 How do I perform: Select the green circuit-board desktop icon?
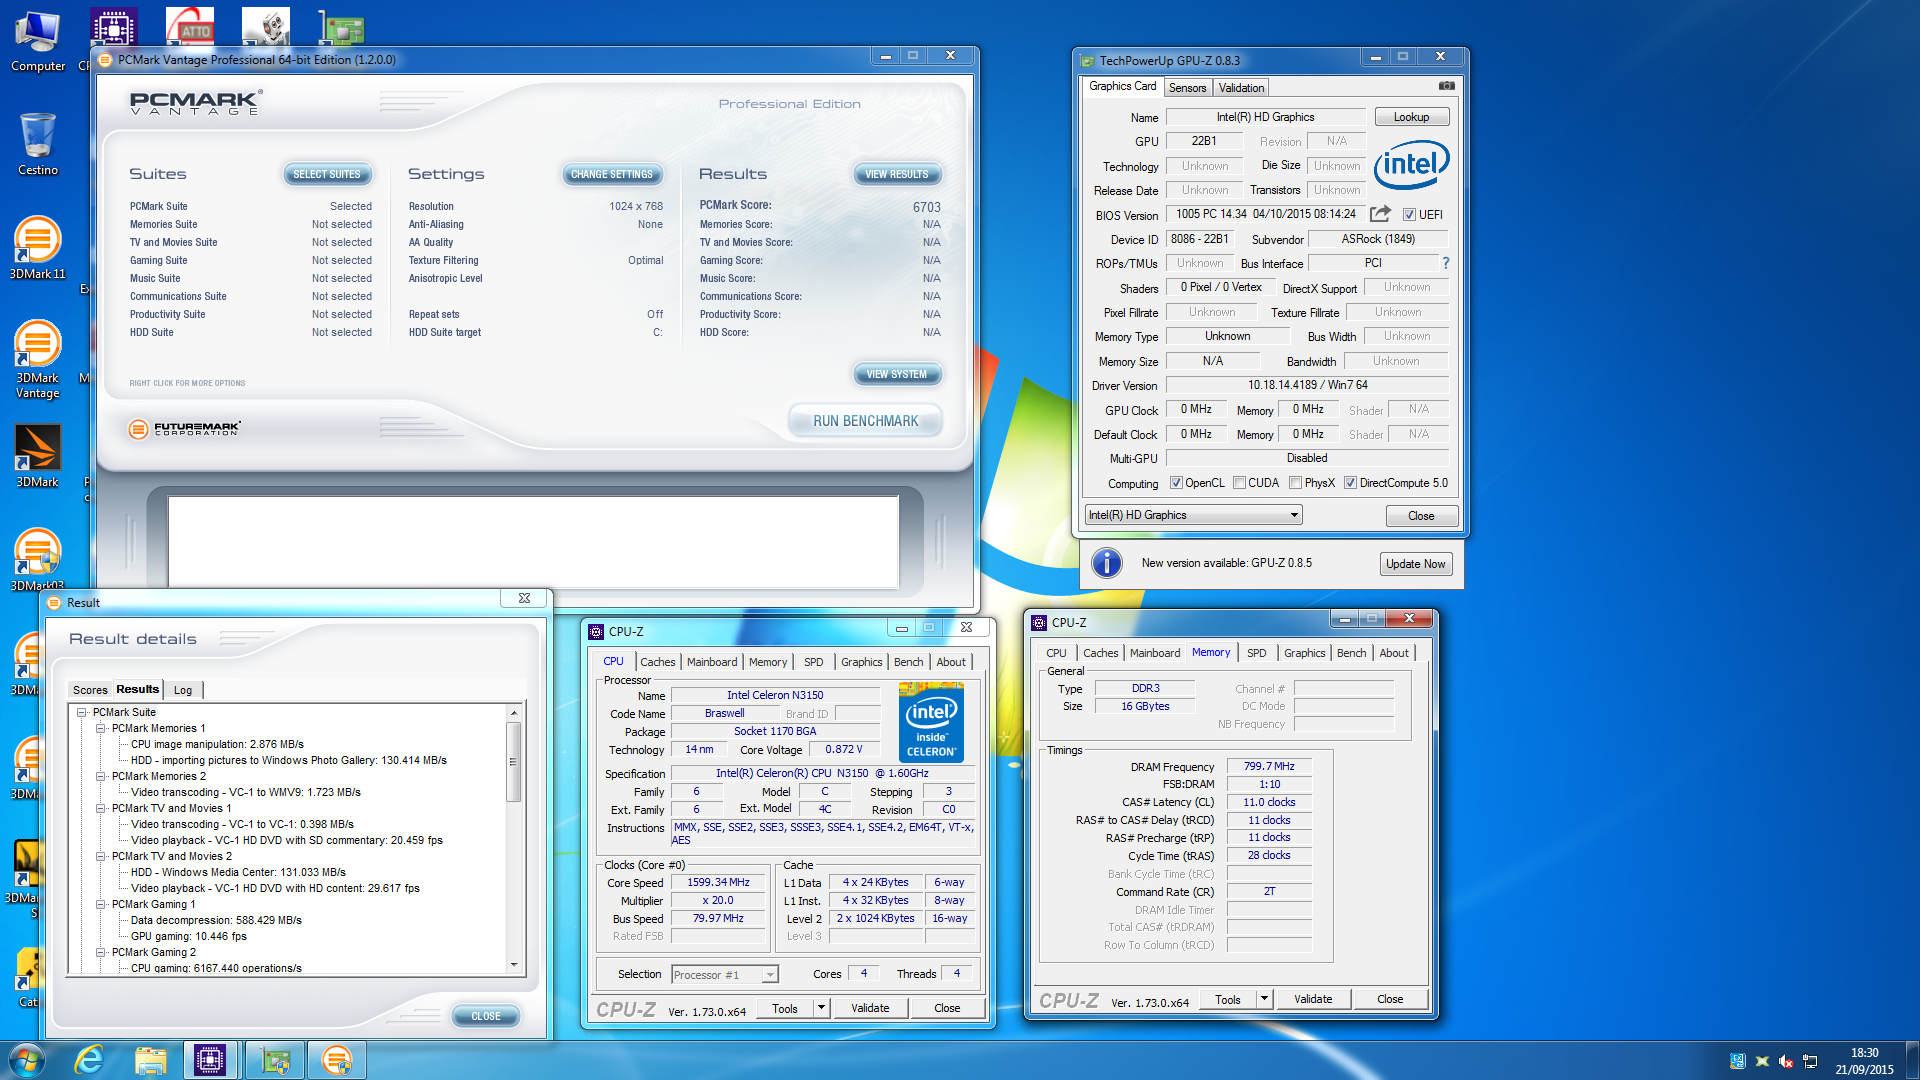342,28
